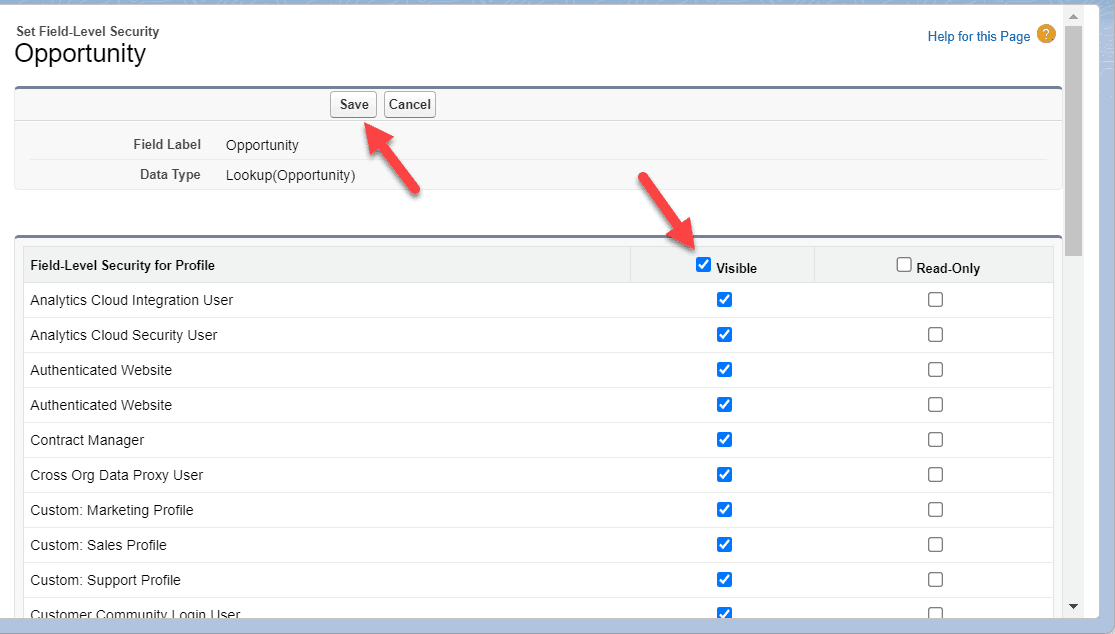1115x634 pixels.
Task: Toggle Visible for Analytics Cloud Integration User
Action: 724,299
